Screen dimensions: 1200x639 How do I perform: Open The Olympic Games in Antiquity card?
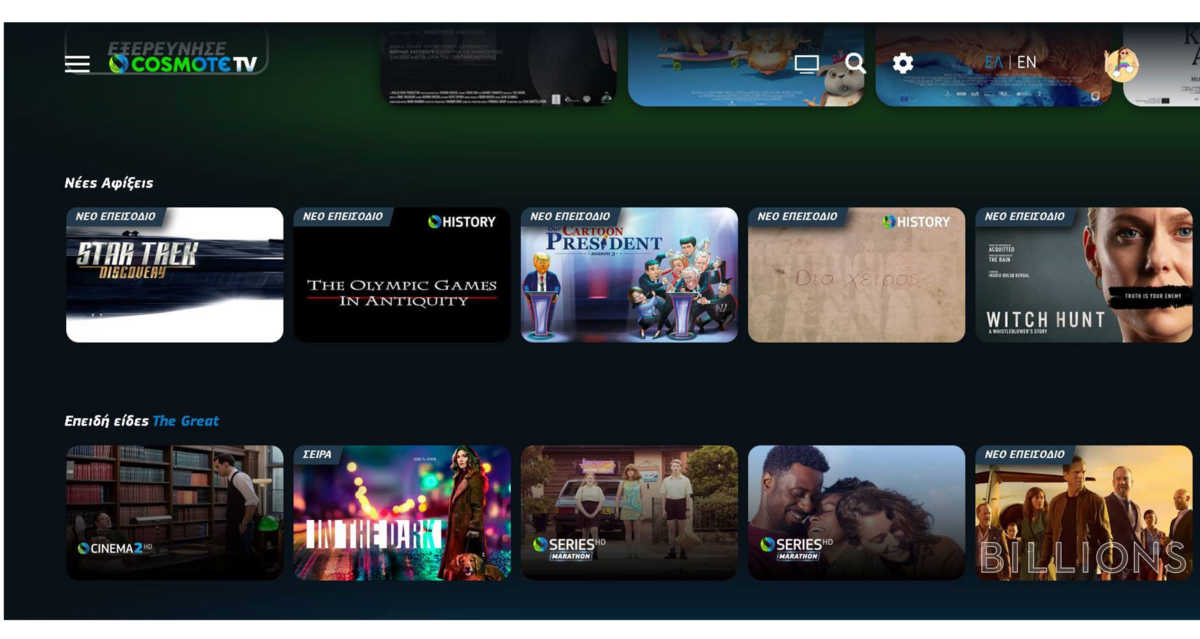[402, 275]
